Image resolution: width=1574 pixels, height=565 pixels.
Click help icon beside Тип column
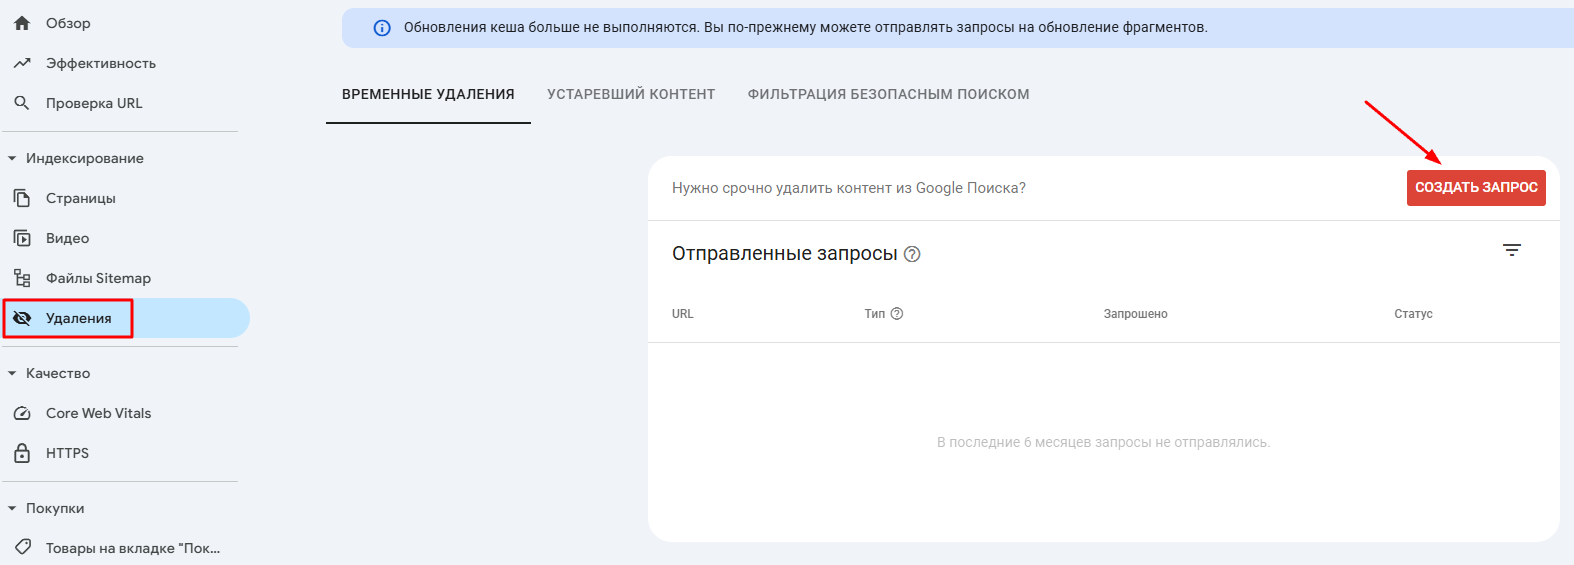(897, 314)
